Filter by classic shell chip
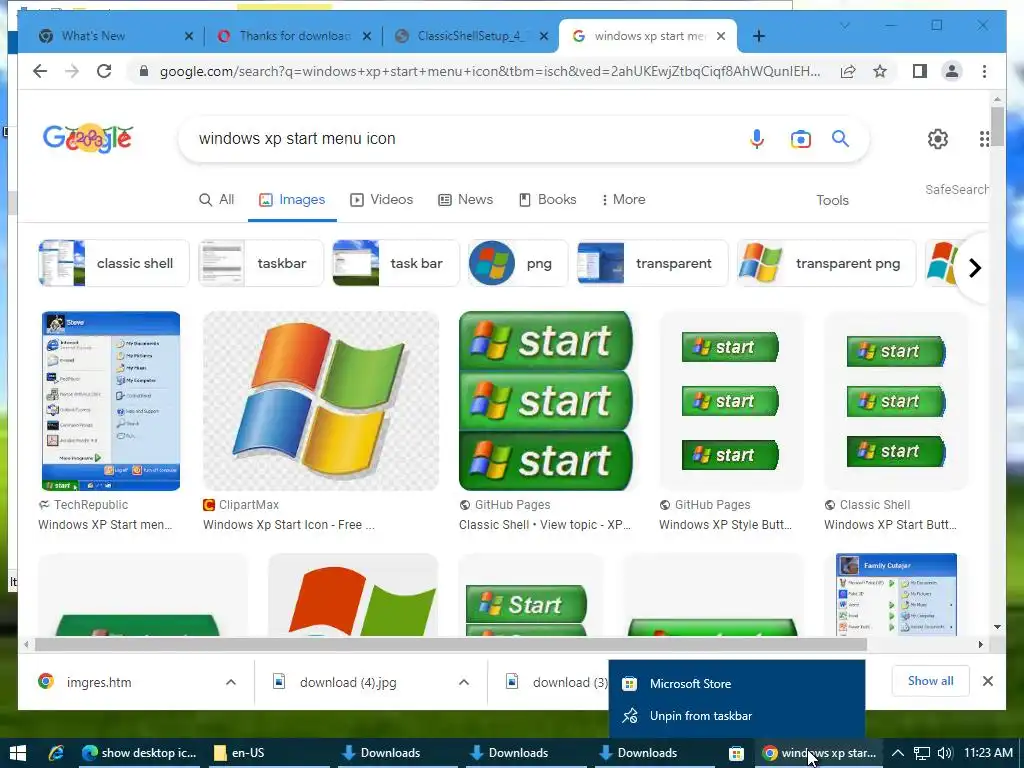Viewport: 1024px width, 768px height. [x=114, y=263]
